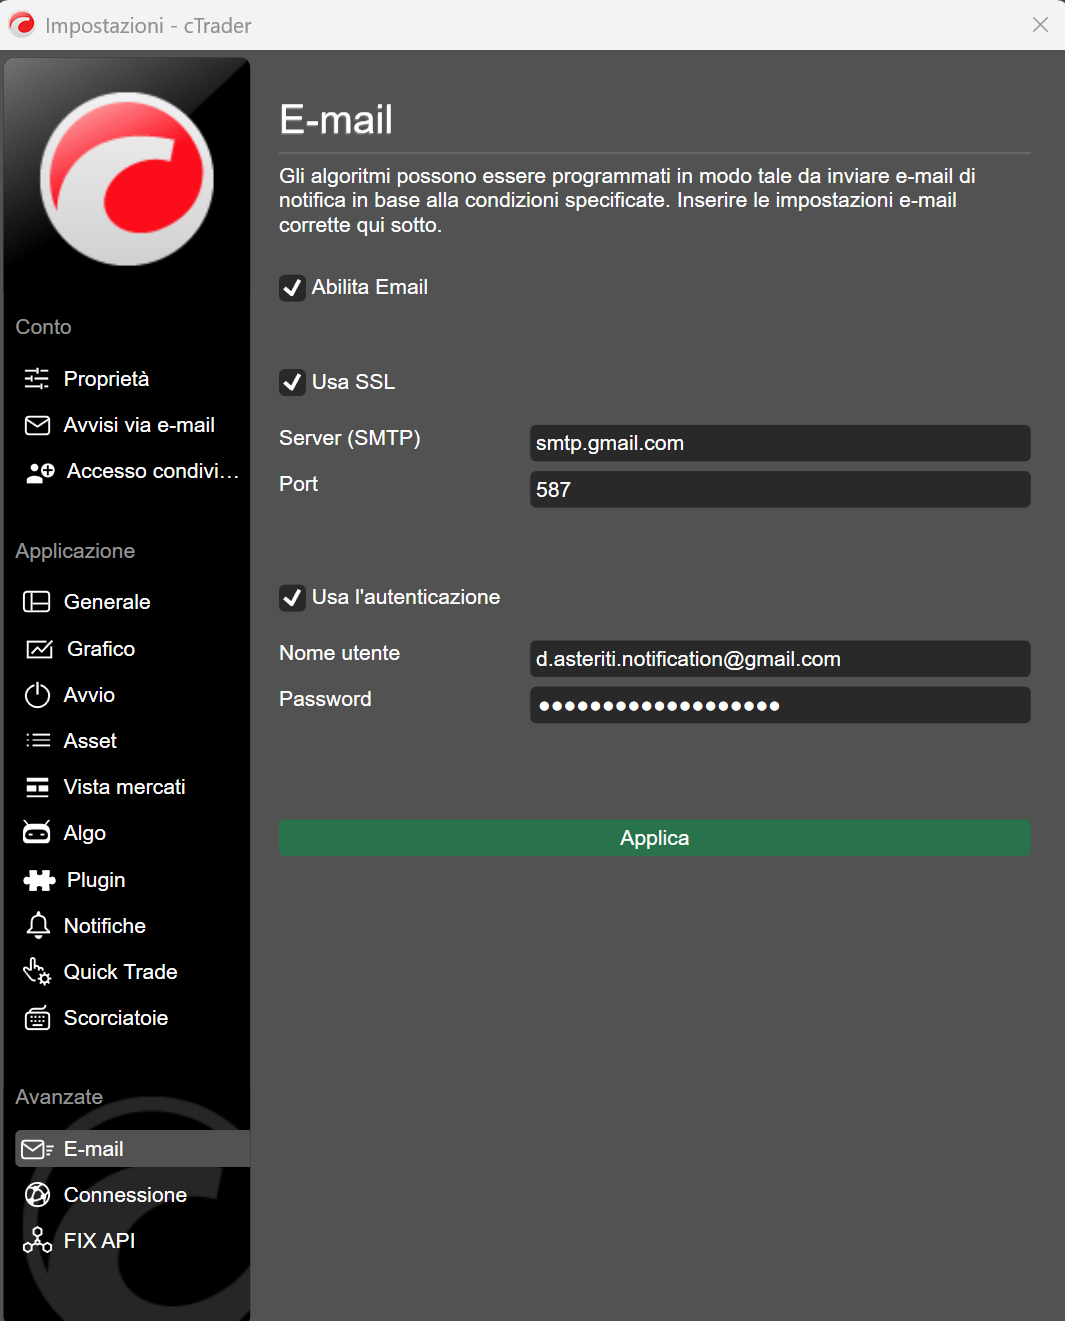
Task: Click the Algo robot icon
Action: coord(37,832)
